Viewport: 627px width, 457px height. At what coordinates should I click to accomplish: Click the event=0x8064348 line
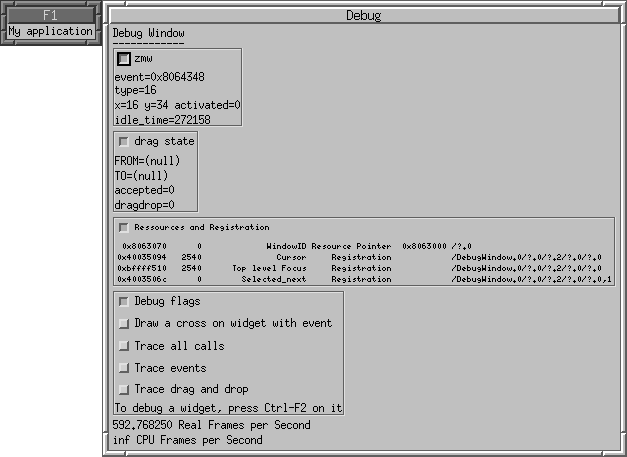(x=160, y=76)
